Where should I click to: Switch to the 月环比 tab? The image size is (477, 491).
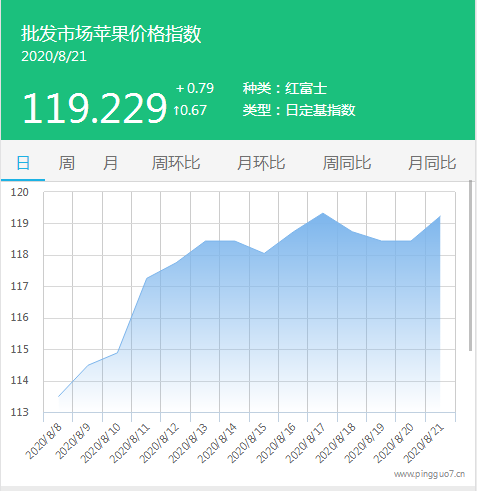click(261, 163)
